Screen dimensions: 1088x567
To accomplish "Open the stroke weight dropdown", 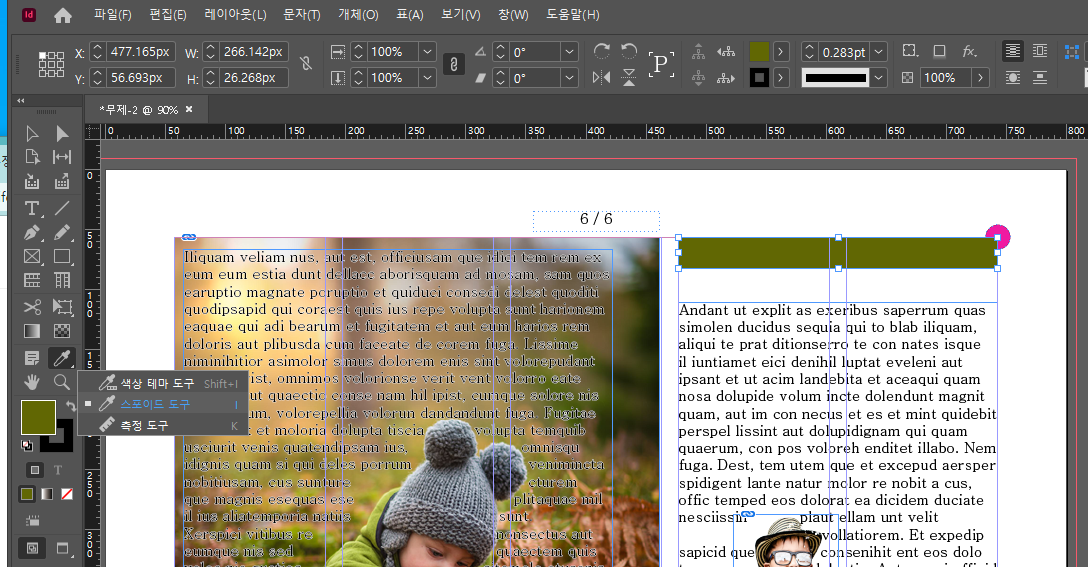I will coord(878,52).
